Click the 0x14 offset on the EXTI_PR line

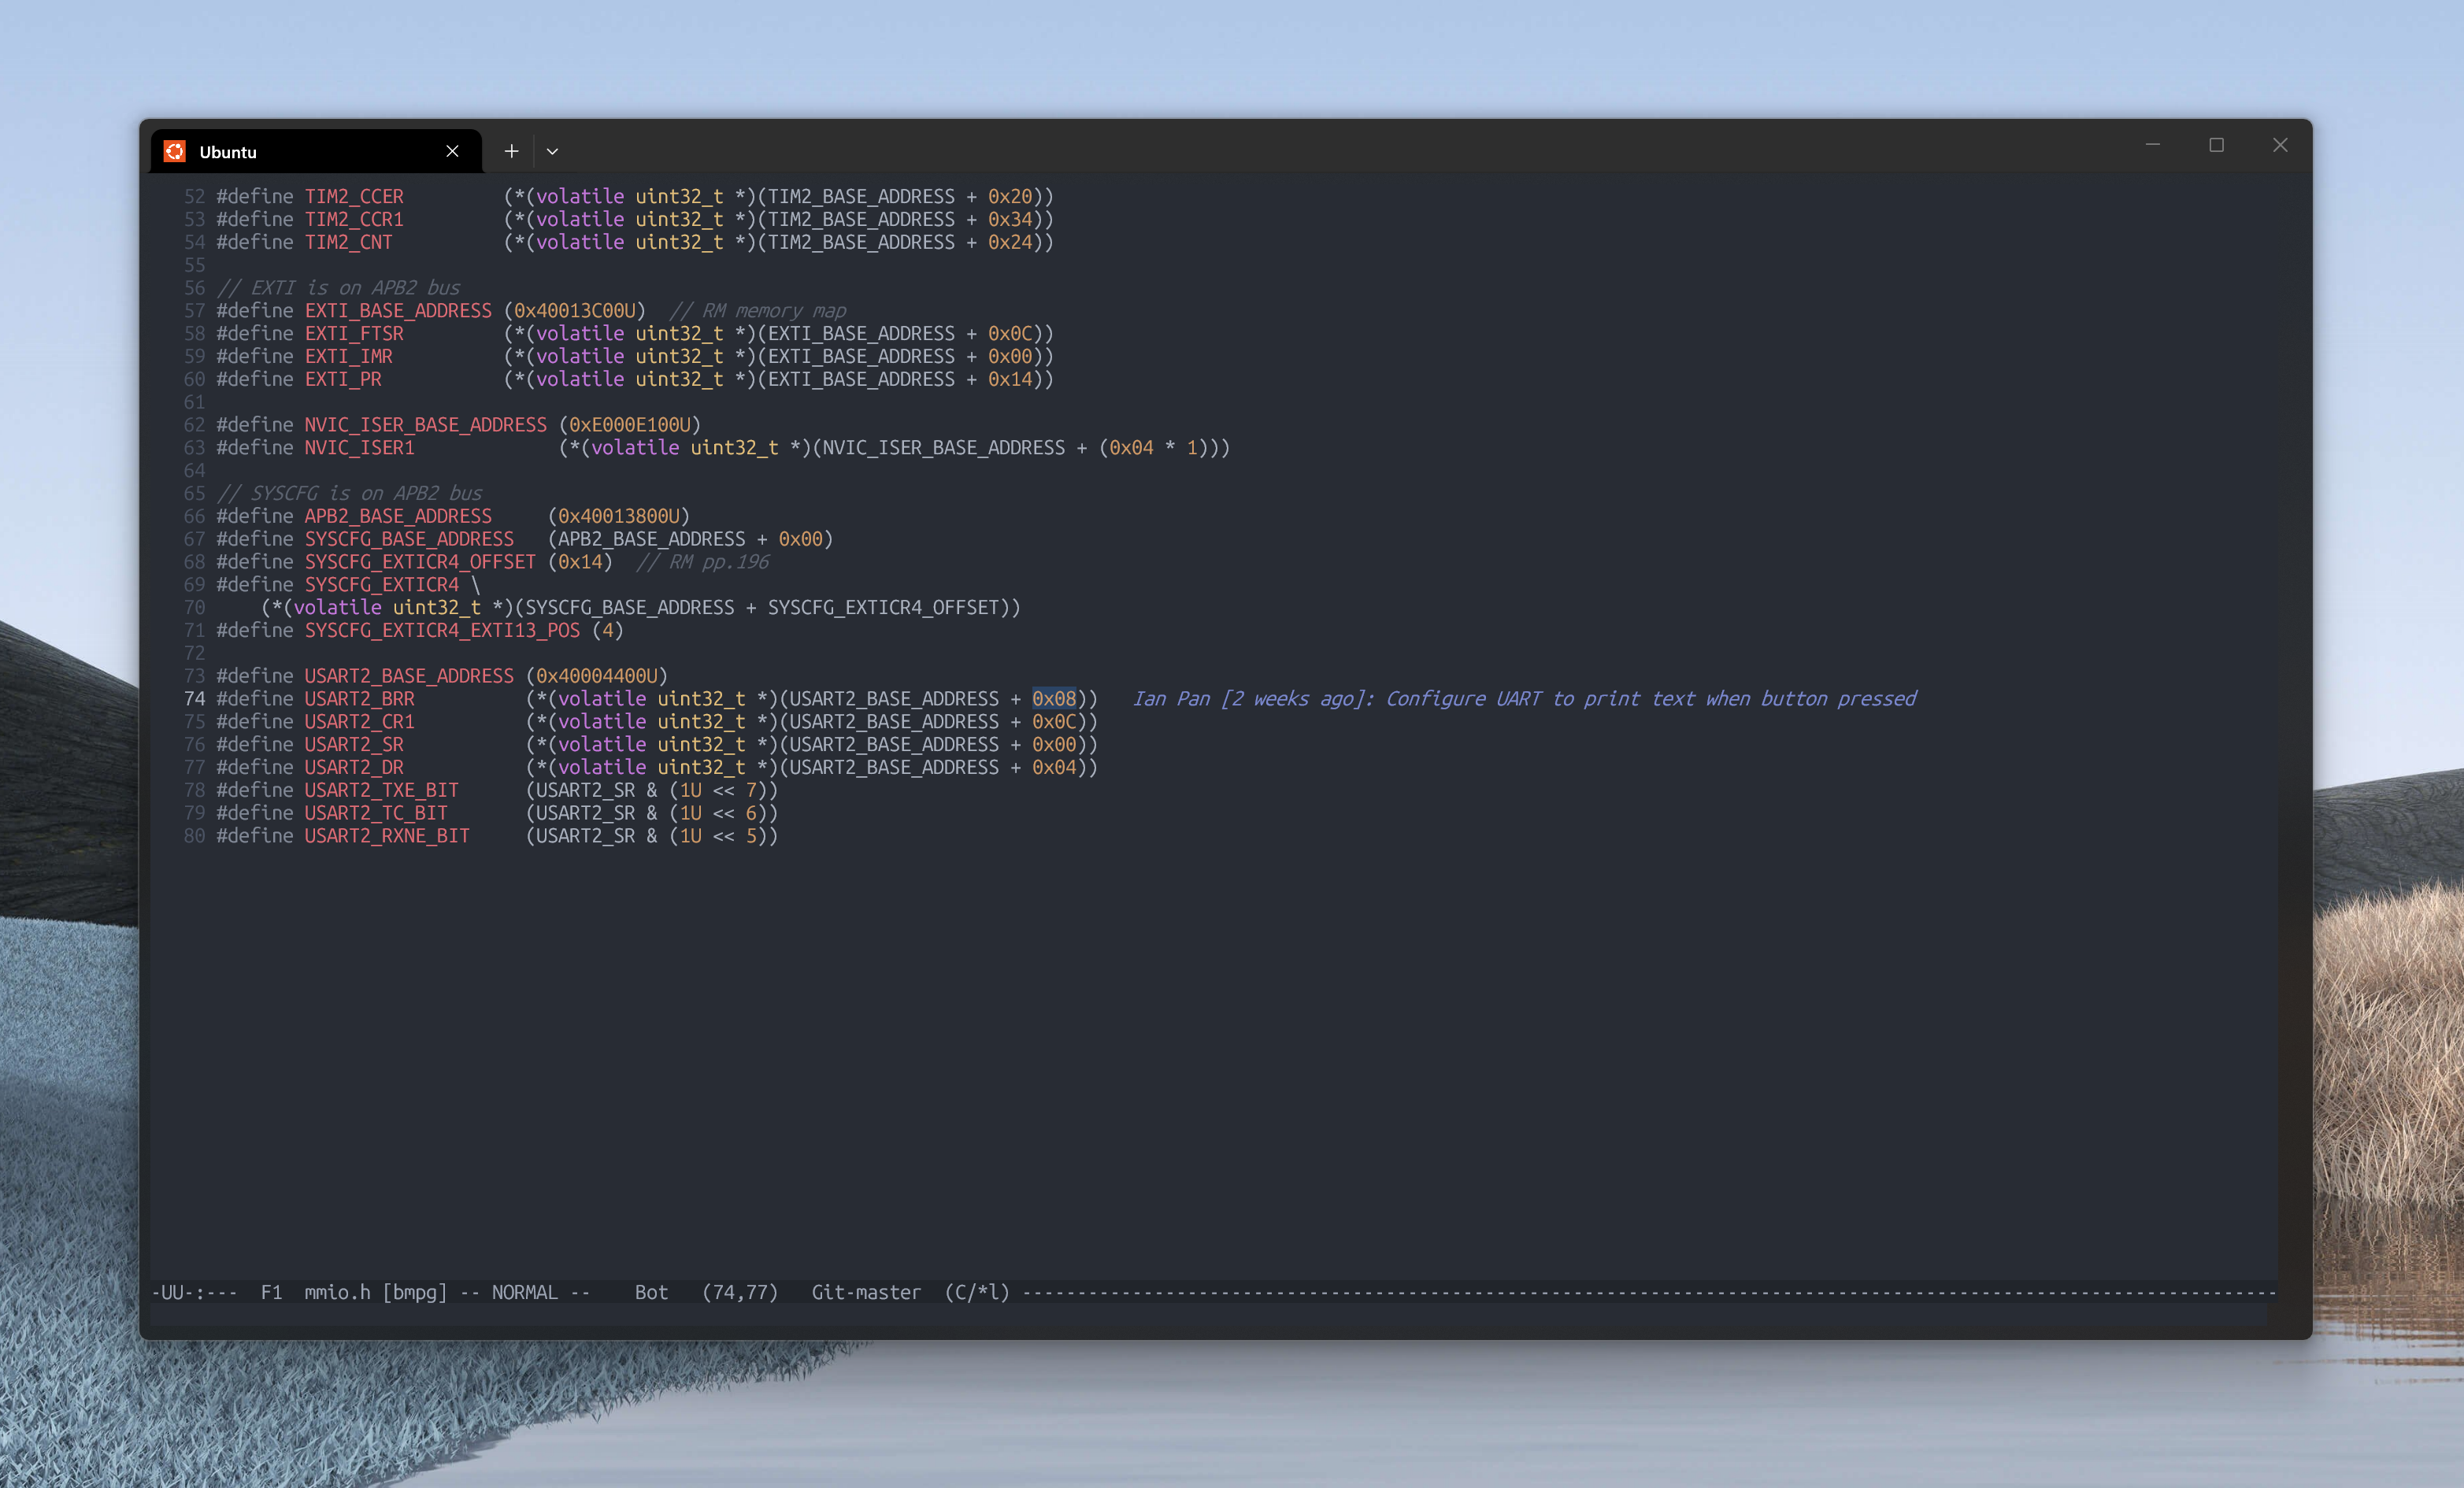(x=1010, y=380)
